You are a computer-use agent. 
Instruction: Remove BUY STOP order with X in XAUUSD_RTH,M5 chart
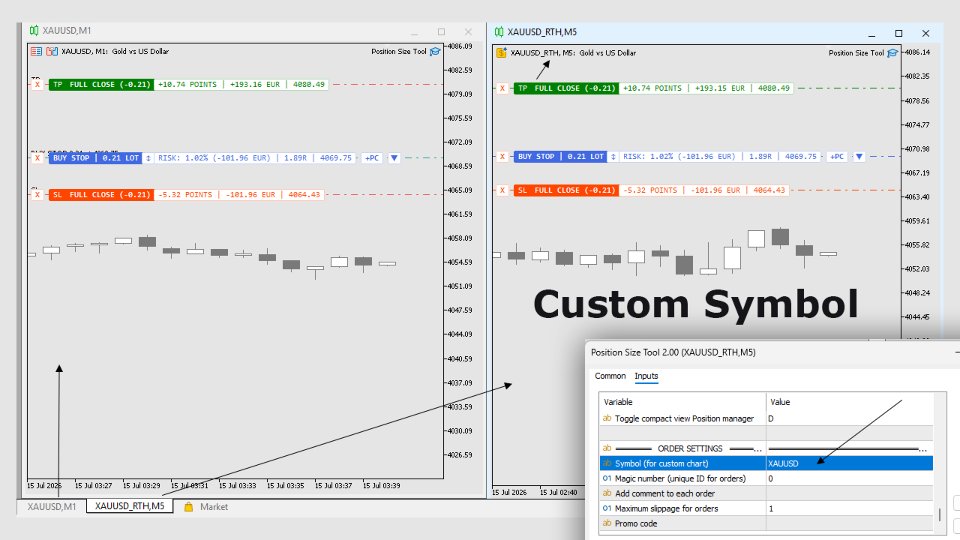click(503, 157)
